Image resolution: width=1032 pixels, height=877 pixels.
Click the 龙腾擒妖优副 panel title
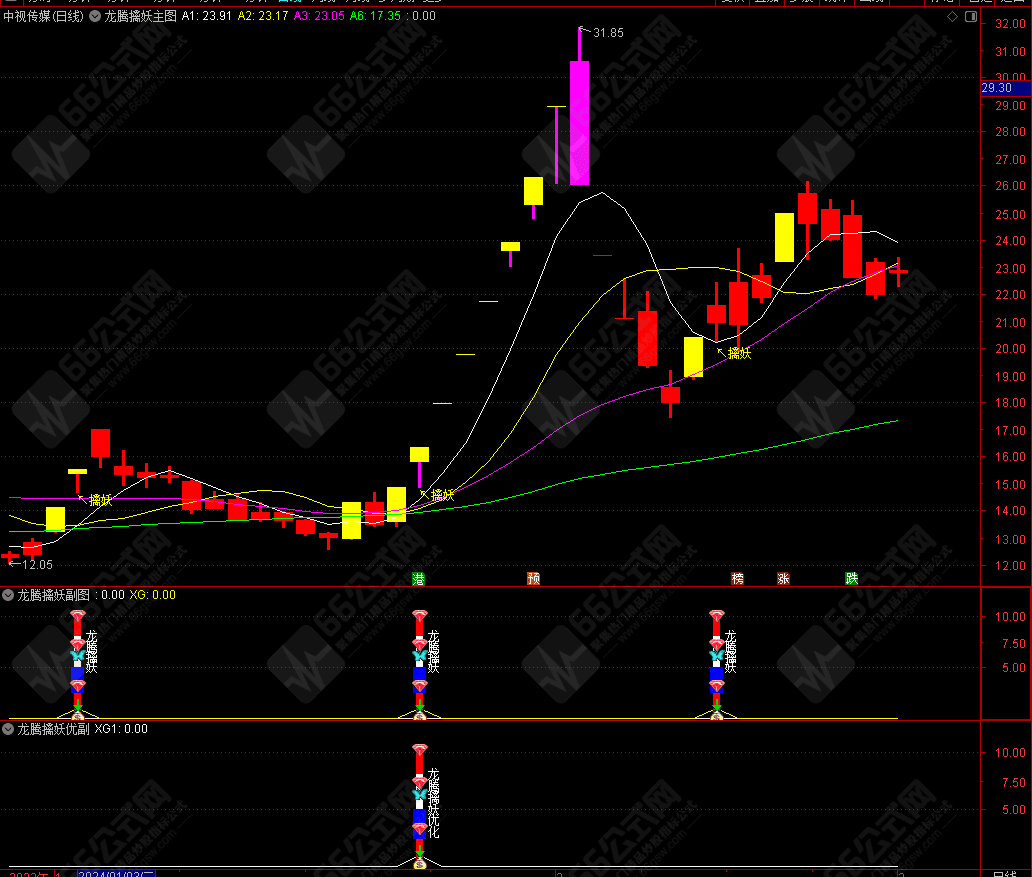coord(53,730)
